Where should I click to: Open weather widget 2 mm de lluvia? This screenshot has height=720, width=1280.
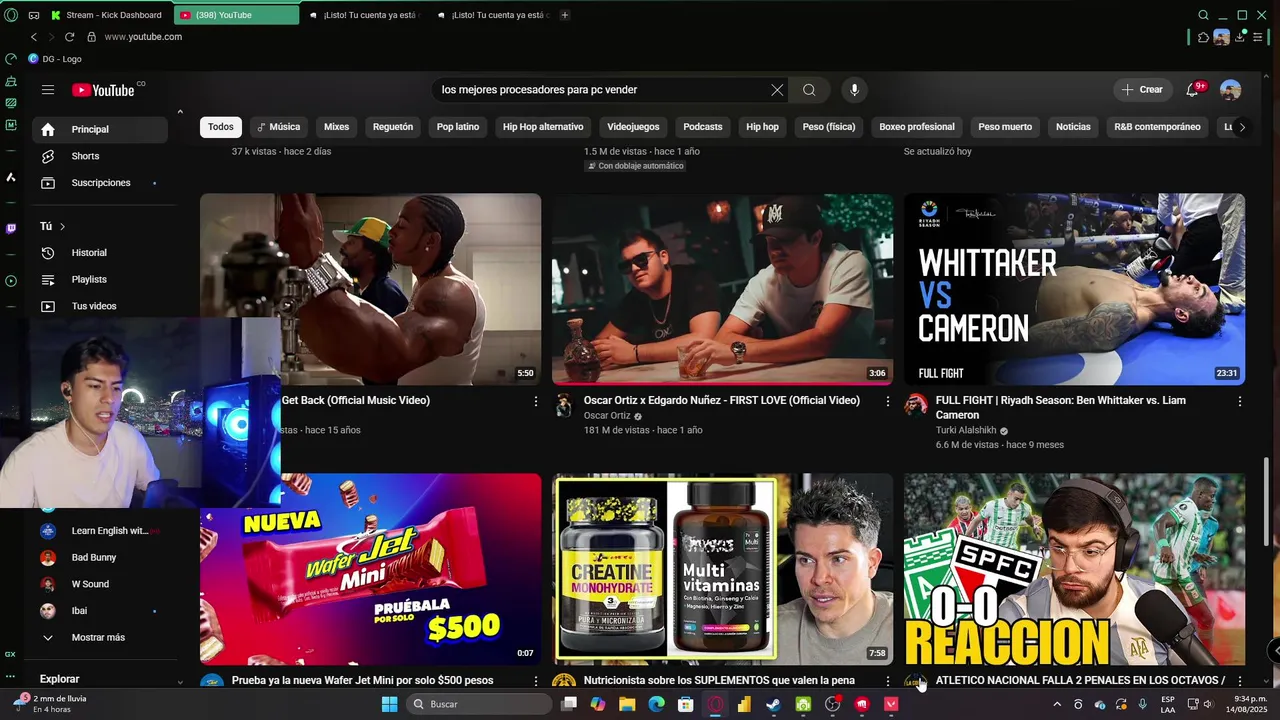point(52,704)
